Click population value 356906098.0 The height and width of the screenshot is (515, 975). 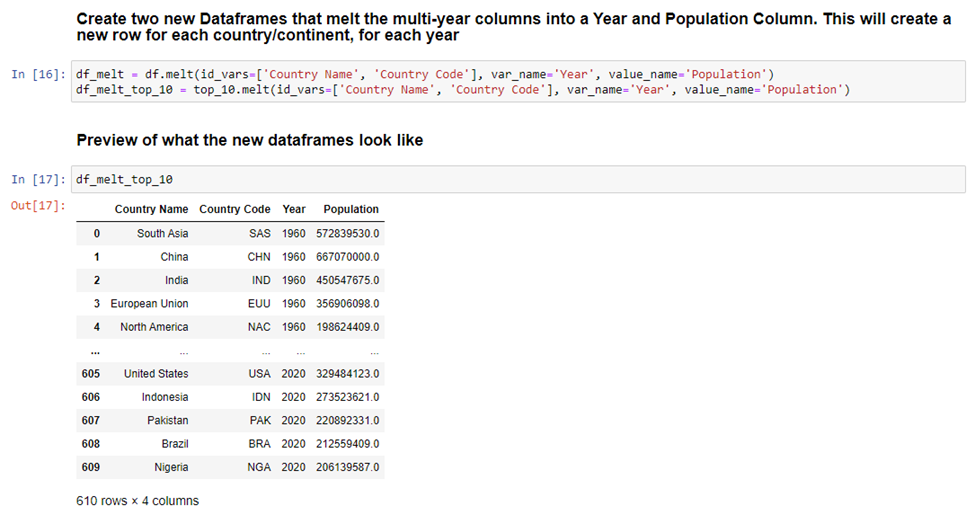pos(348,304)
